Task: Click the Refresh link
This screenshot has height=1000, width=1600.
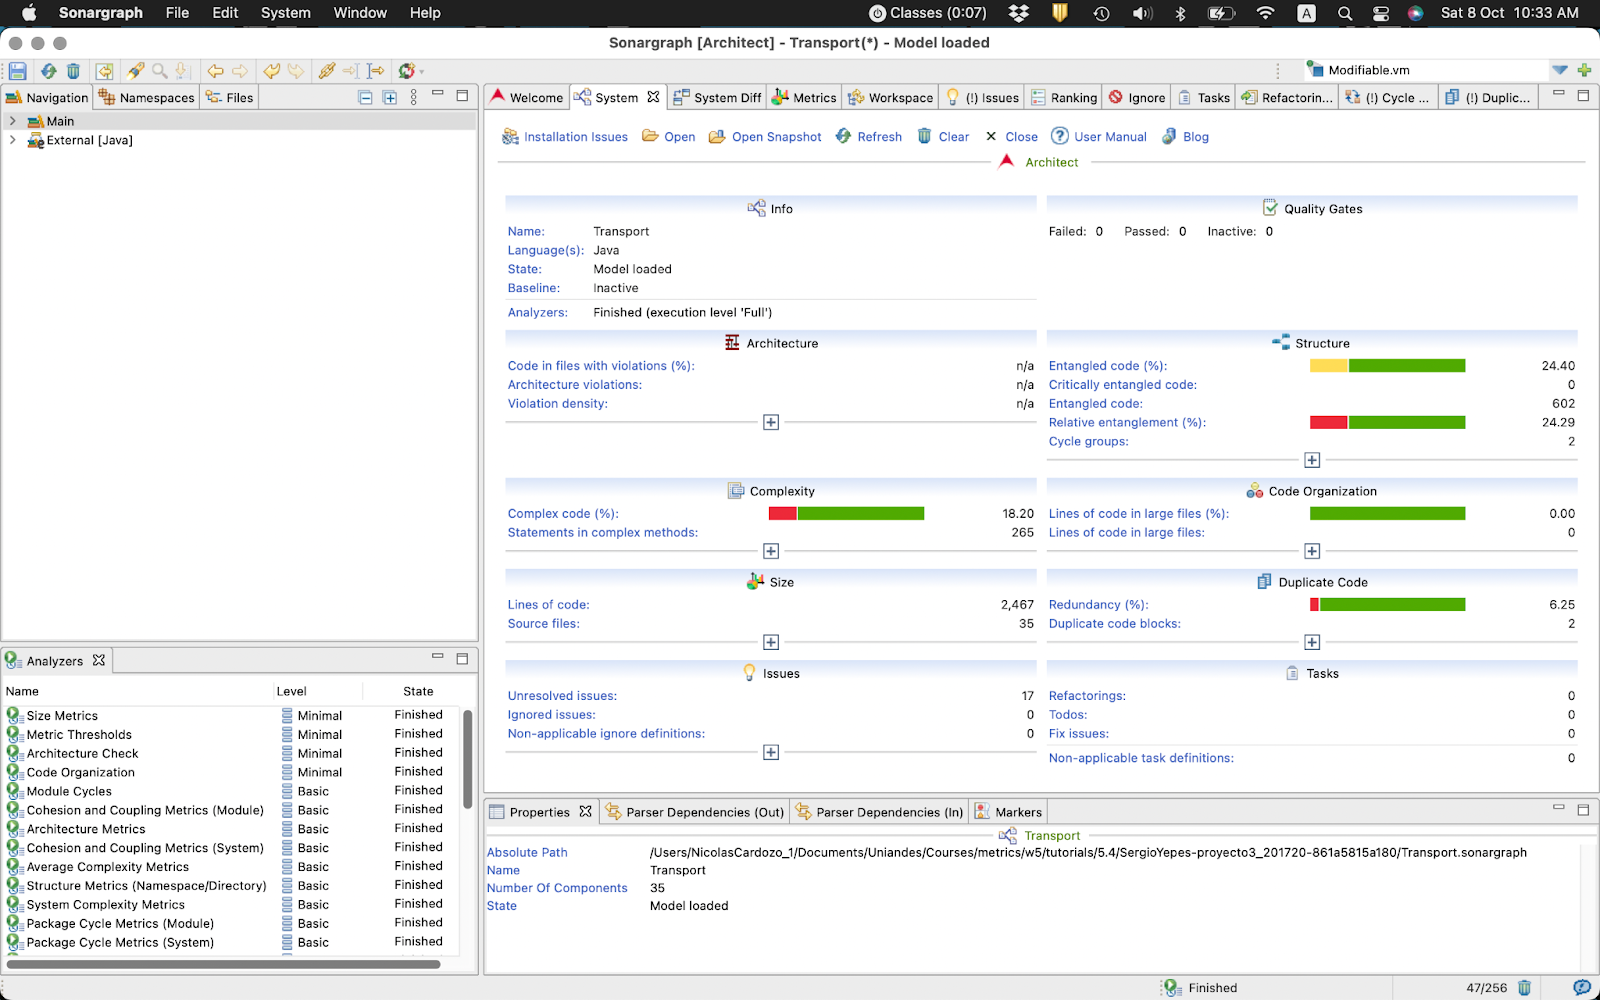Action: click(x=868, y=137)
